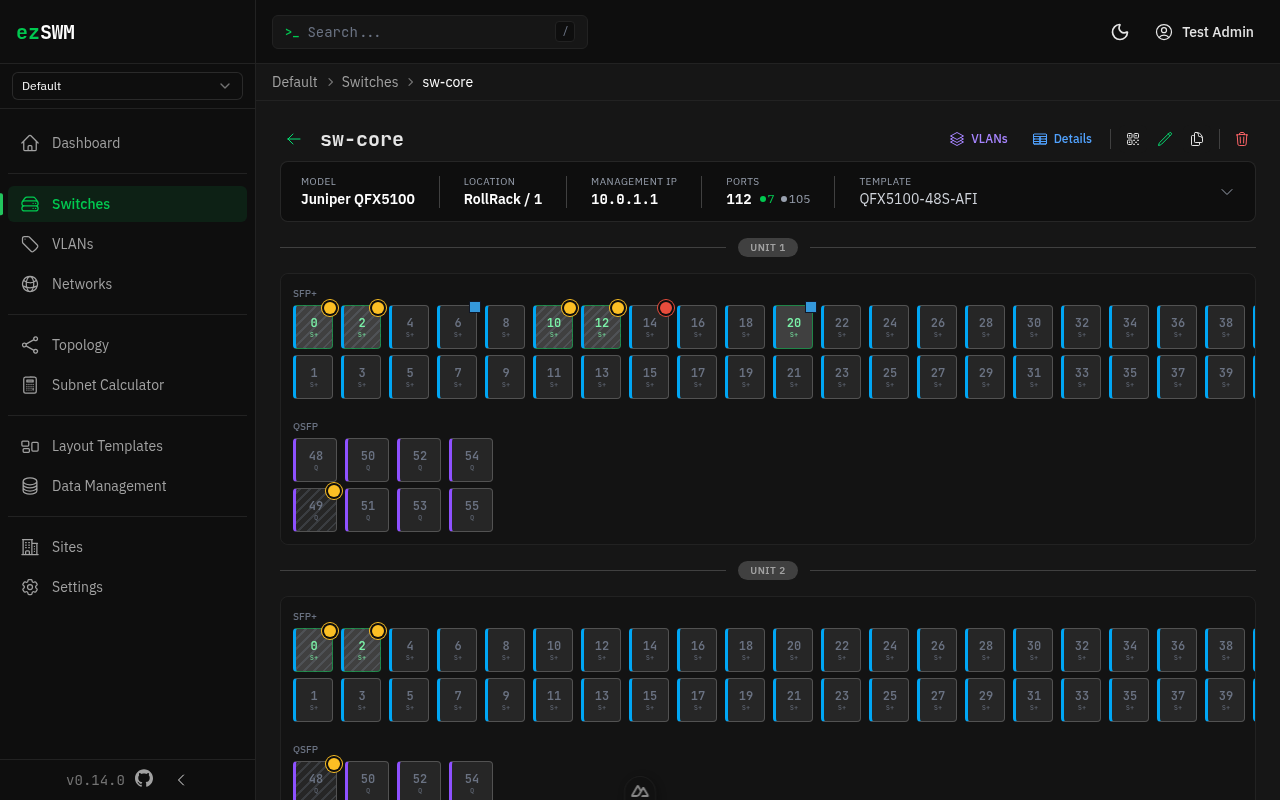Click the duplicate switch icon
1280x800 pixels.
point(1197,139)
